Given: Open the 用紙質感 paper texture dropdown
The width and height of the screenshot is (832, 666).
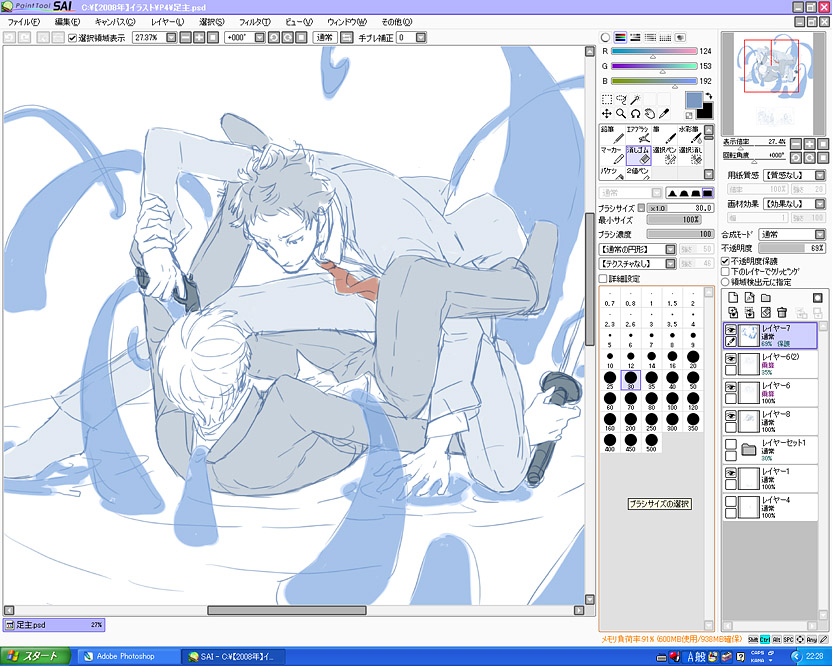Looking at the screenshot, I should coord(820,175).
